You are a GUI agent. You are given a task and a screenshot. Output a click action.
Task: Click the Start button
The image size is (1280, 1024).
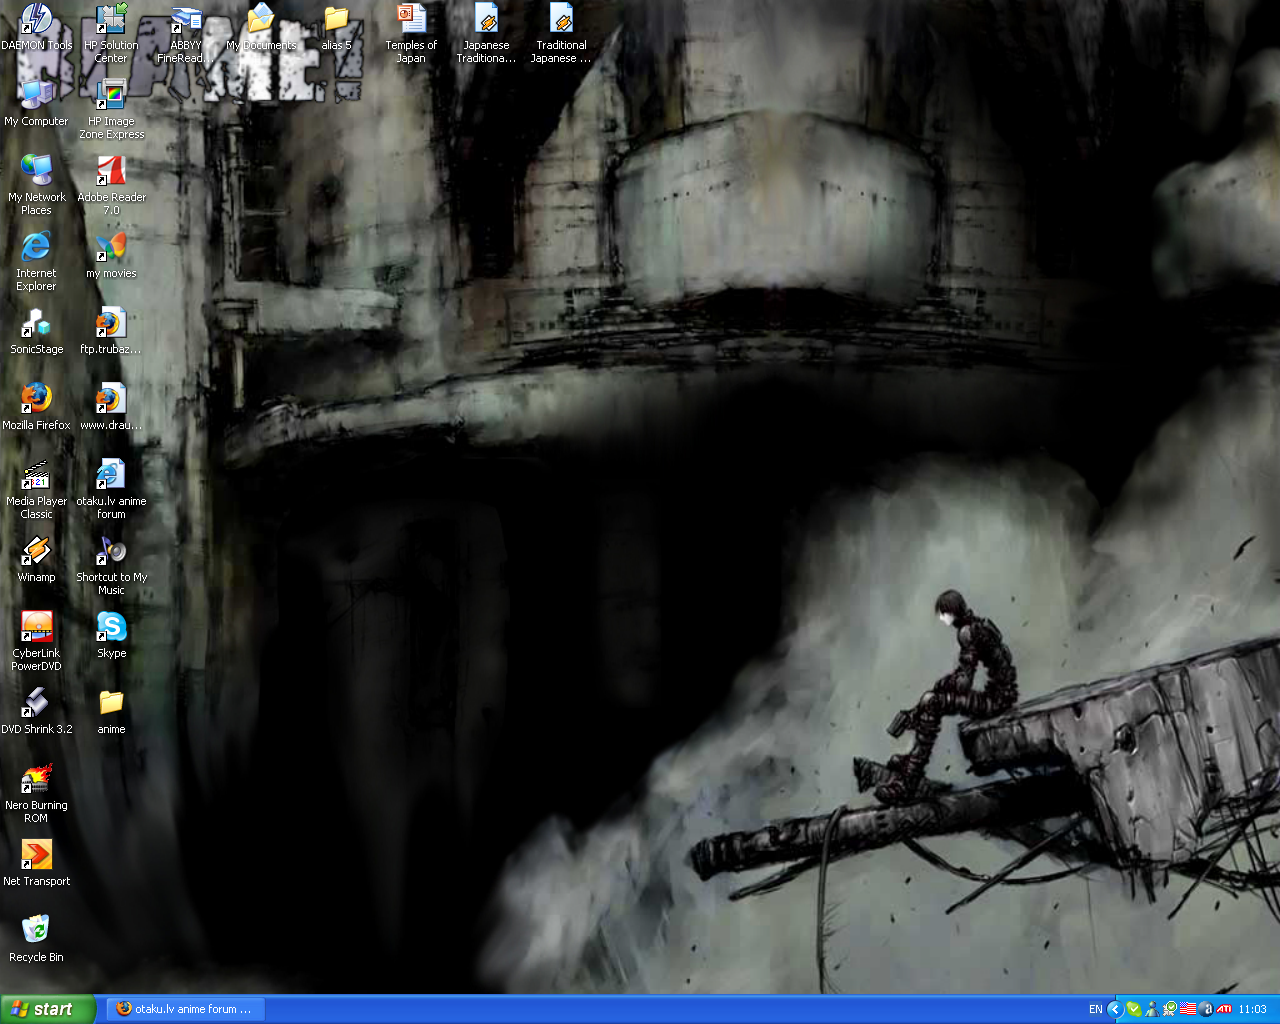48,1009
